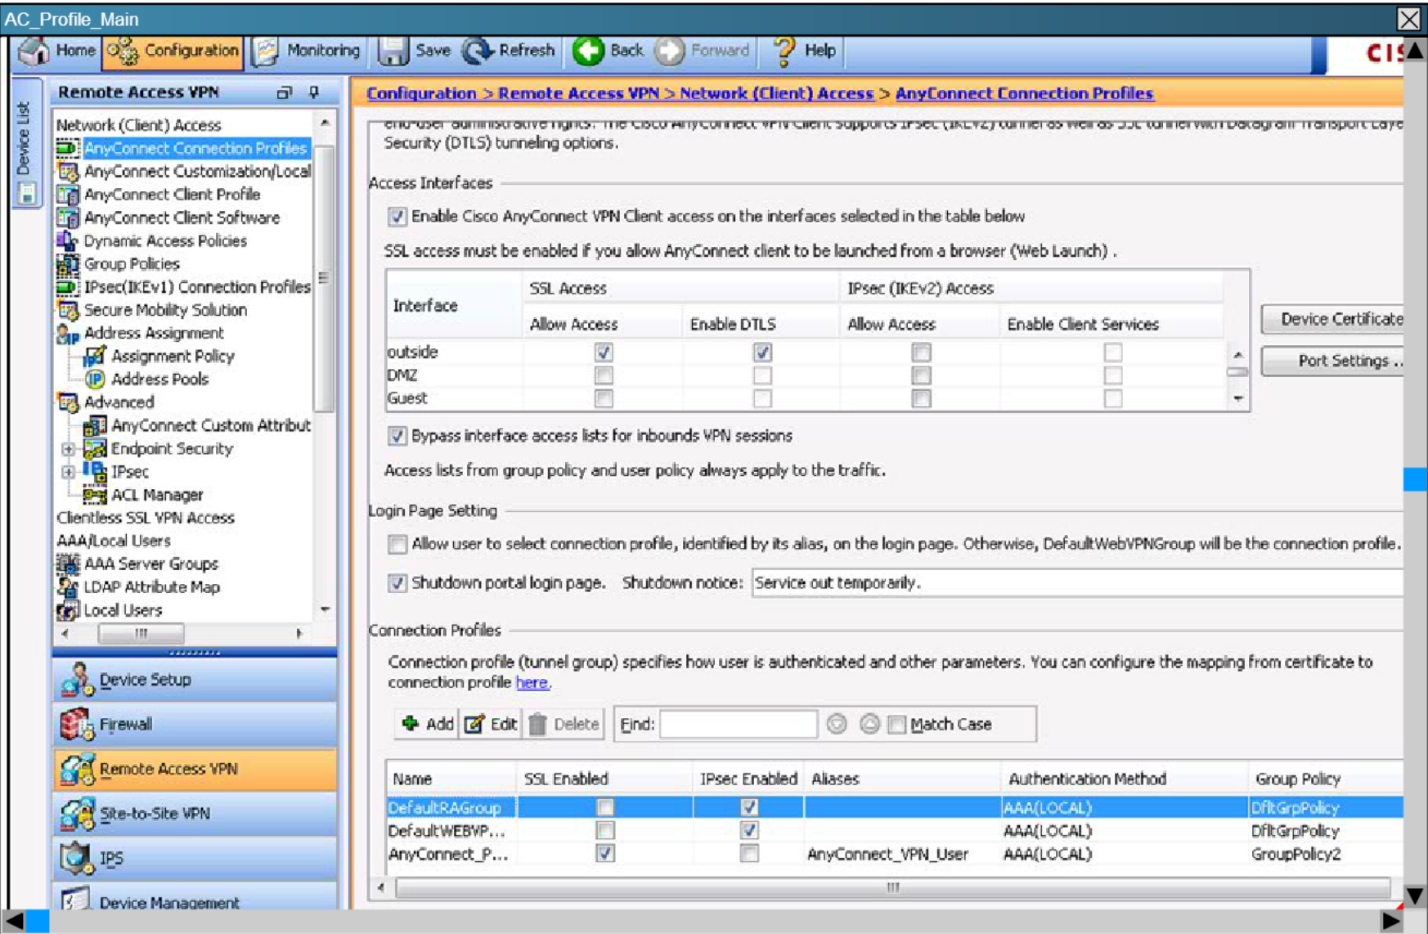Image resolution: width=1428 pixels, height=934 pixels.
Task: Edit the selected connection profile
Action: (x=491, y=724)
